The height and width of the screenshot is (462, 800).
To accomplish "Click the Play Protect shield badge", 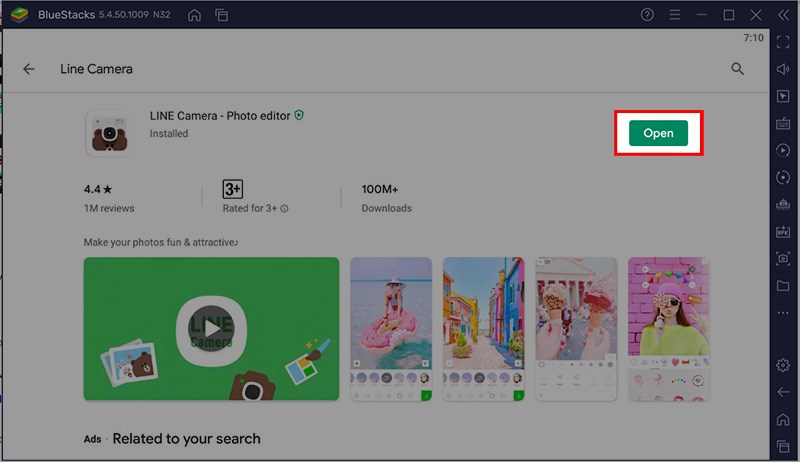I will pyautogui.click(x=299, y=115).
